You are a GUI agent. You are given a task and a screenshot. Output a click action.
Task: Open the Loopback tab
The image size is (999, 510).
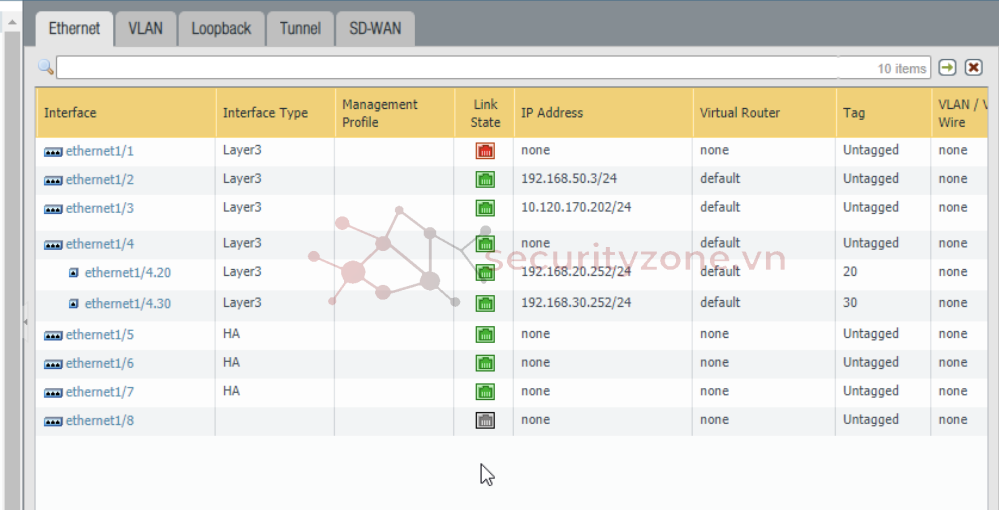221,29
